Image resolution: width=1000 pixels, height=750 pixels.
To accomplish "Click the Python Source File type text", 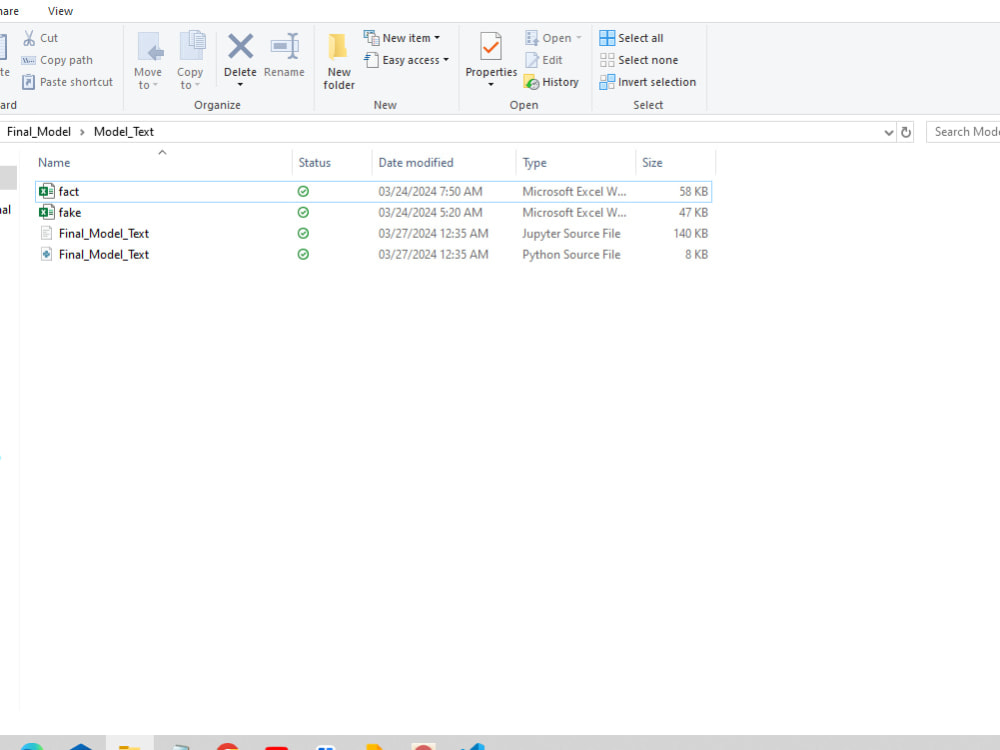I will 571,254.
